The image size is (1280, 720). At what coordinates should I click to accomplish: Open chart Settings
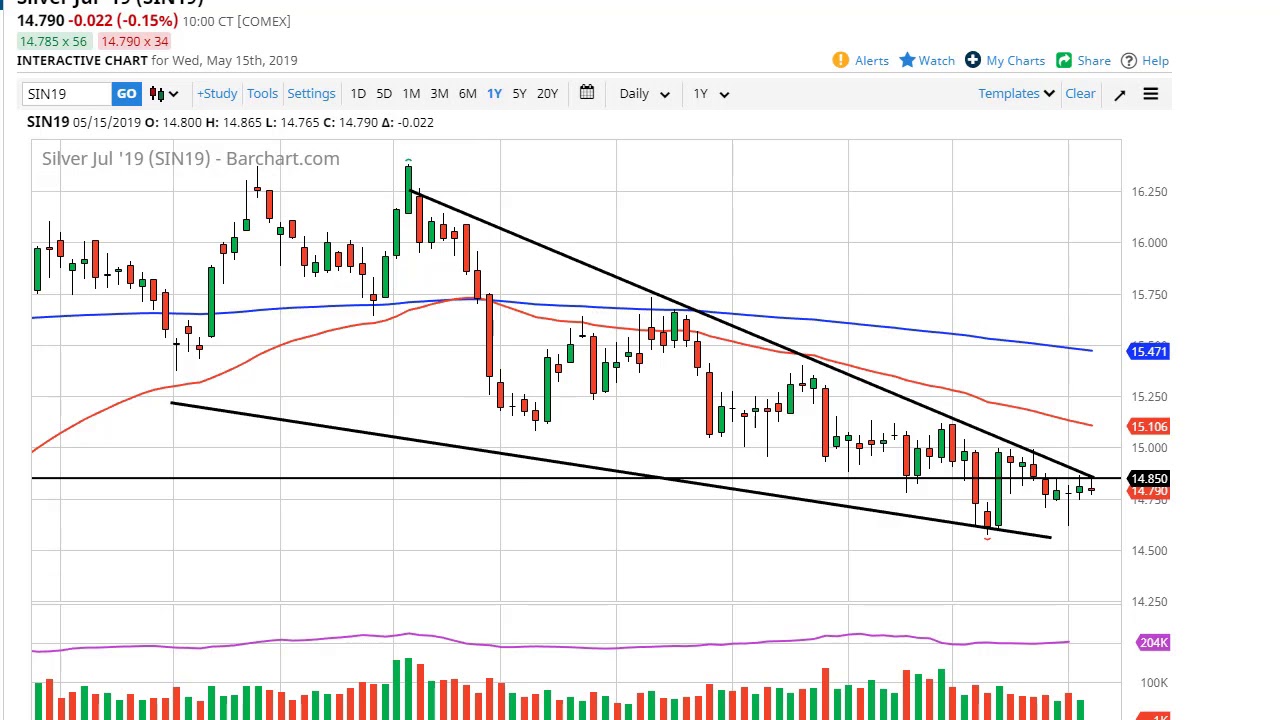click(x=311, y=94)
